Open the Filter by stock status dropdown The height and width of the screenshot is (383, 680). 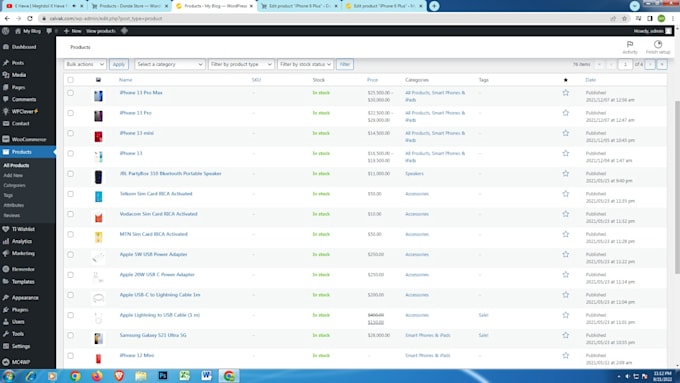pos(305,64)
